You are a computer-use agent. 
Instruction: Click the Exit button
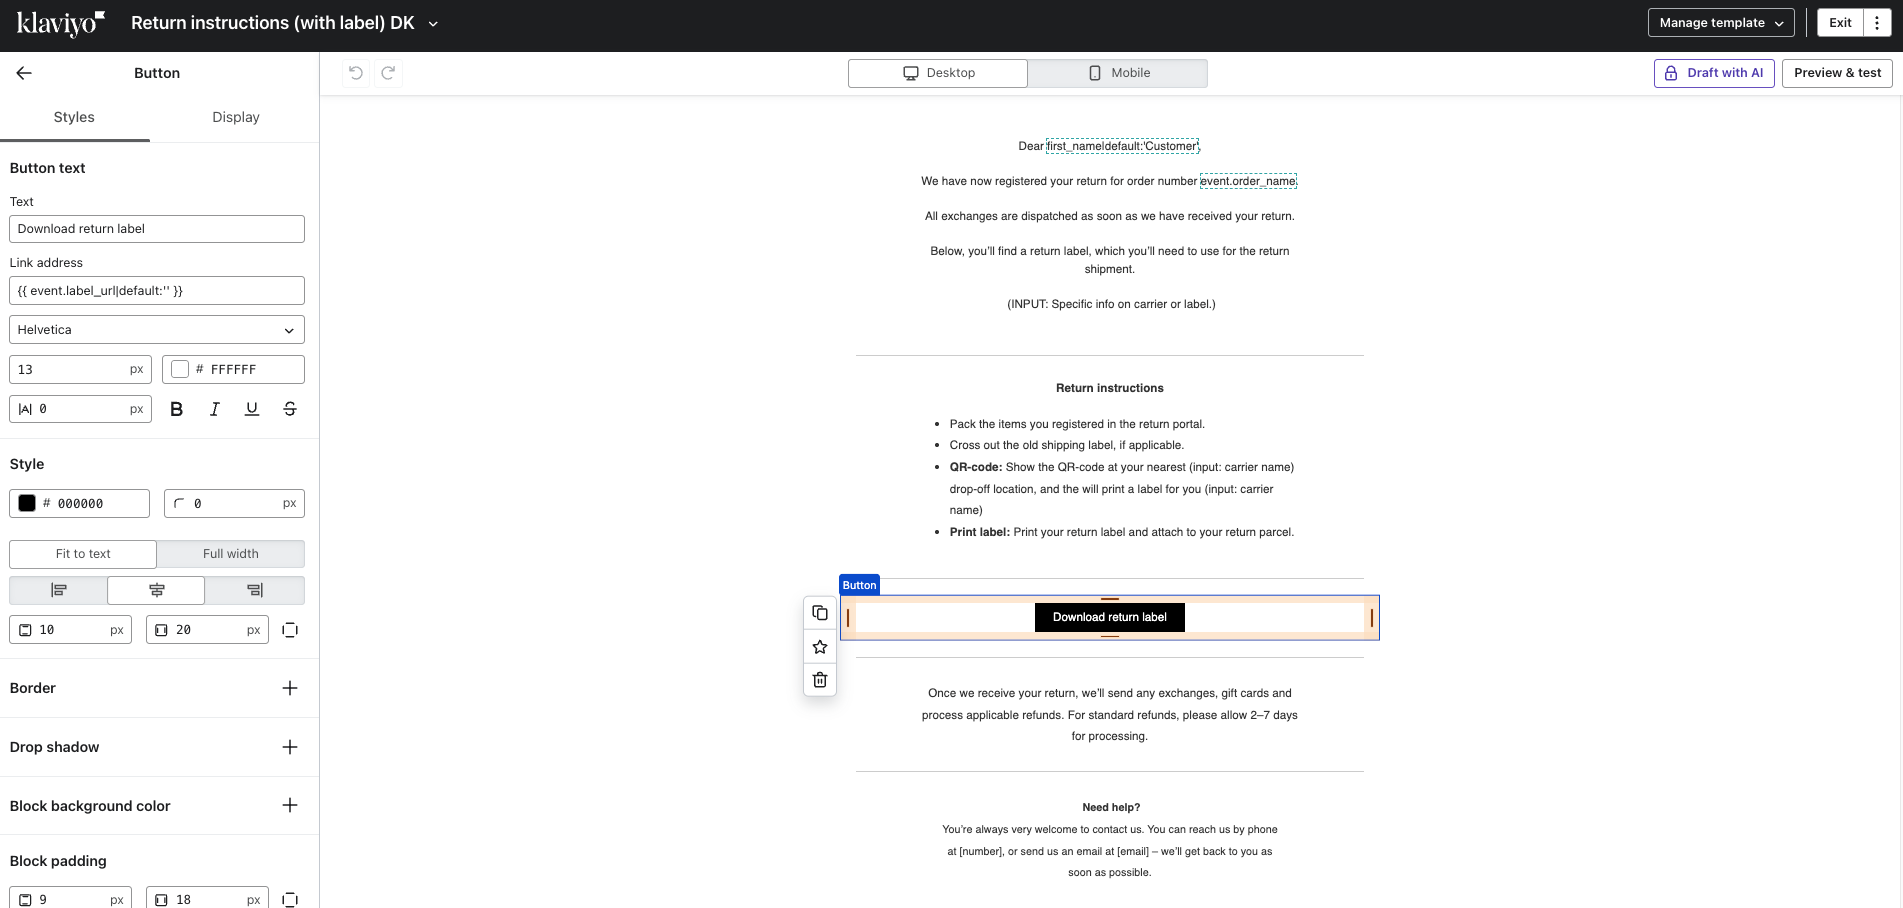coord(1840,23)
